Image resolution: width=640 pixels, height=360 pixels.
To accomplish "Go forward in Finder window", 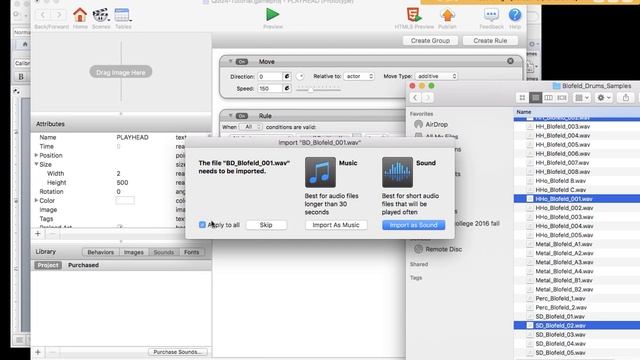I will click(427, 98).
